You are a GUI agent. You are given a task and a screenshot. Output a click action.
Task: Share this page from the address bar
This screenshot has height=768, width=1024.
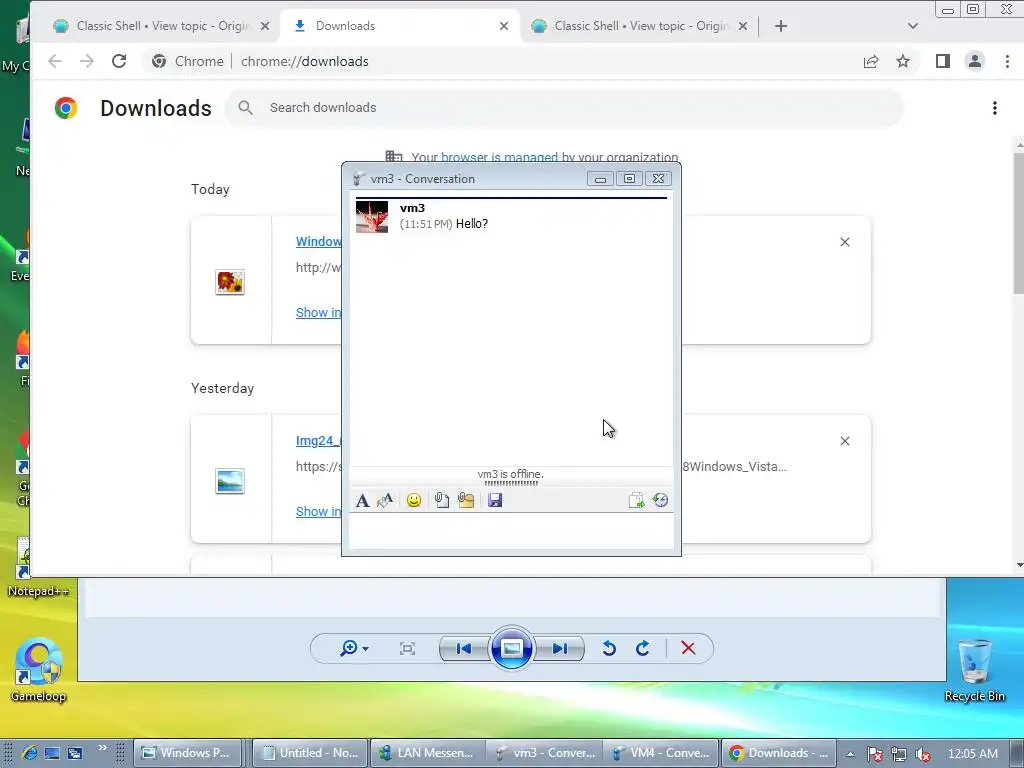(x=871, y=61)
